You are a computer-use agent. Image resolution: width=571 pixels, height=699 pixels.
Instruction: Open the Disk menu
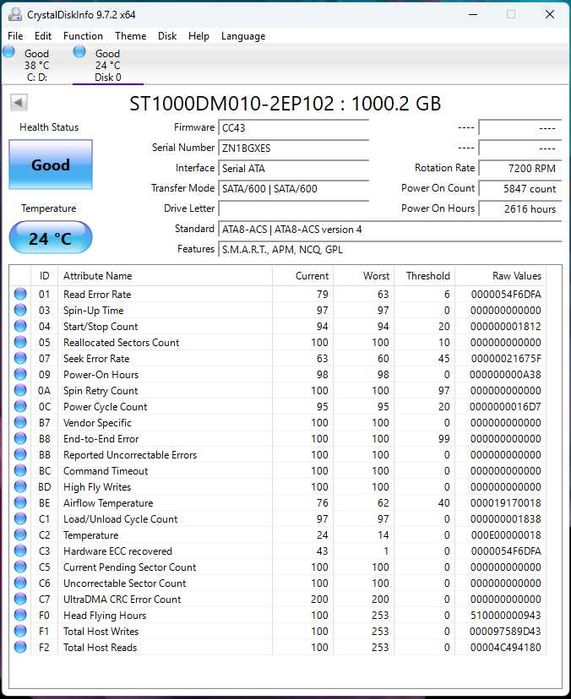[167, 36]
